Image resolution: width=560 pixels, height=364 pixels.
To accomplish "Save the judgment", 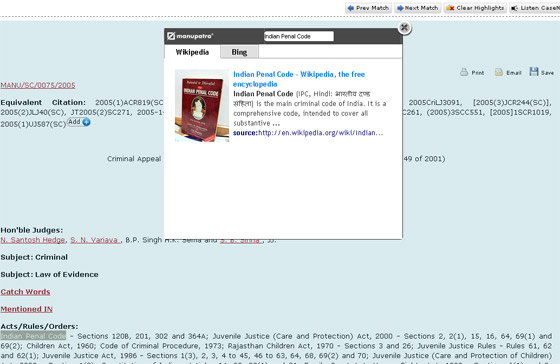I will pyautogui.click(x=541, y=72).
